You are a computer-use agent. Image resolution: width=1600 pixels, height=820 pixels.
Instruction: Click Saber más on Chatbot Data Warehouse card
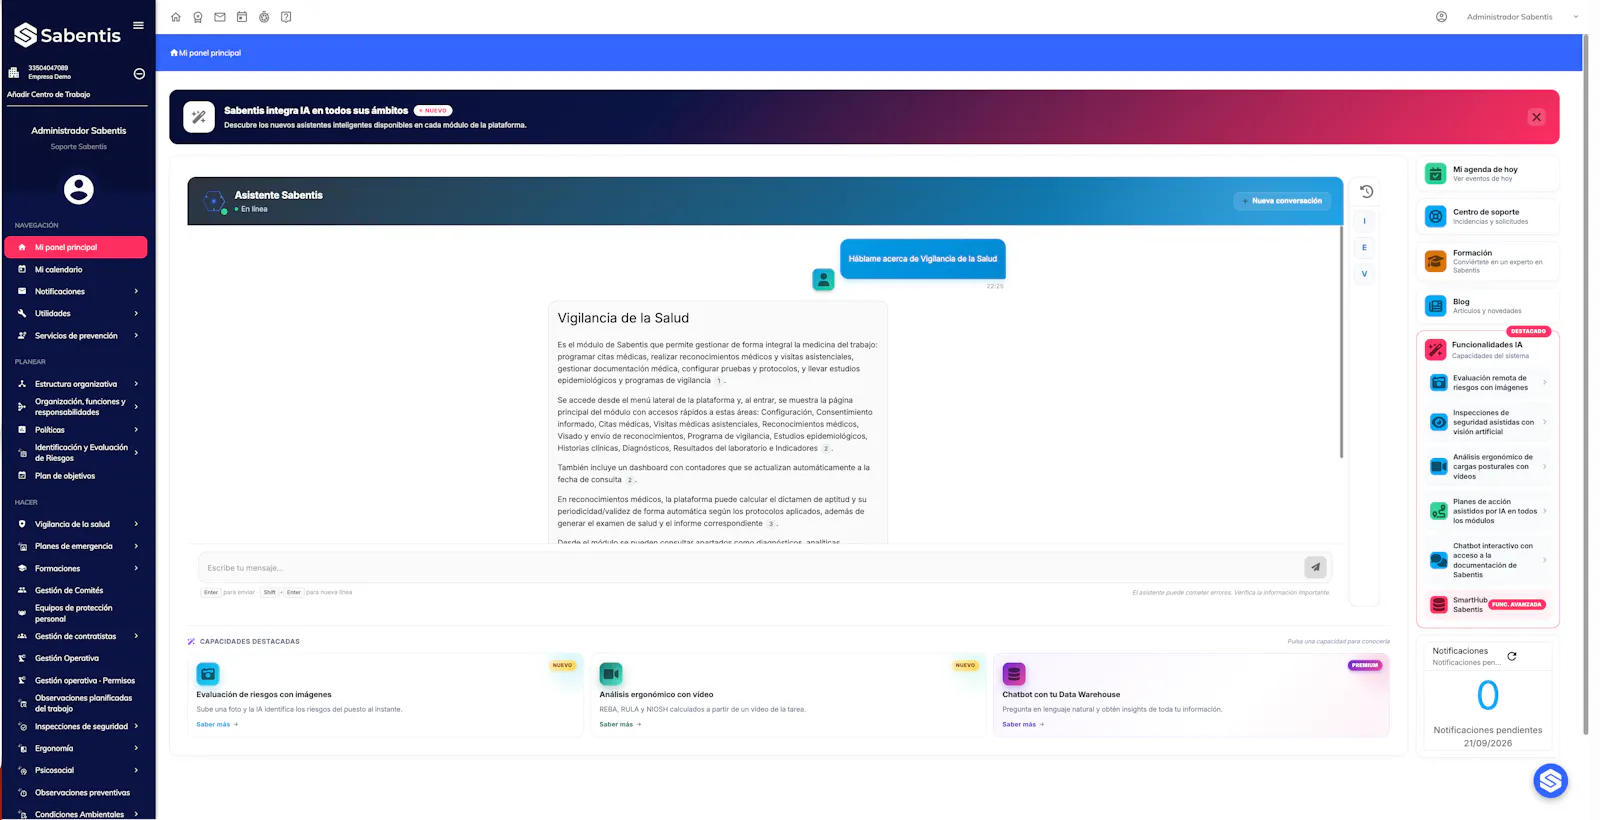[x=1023, y=724]
